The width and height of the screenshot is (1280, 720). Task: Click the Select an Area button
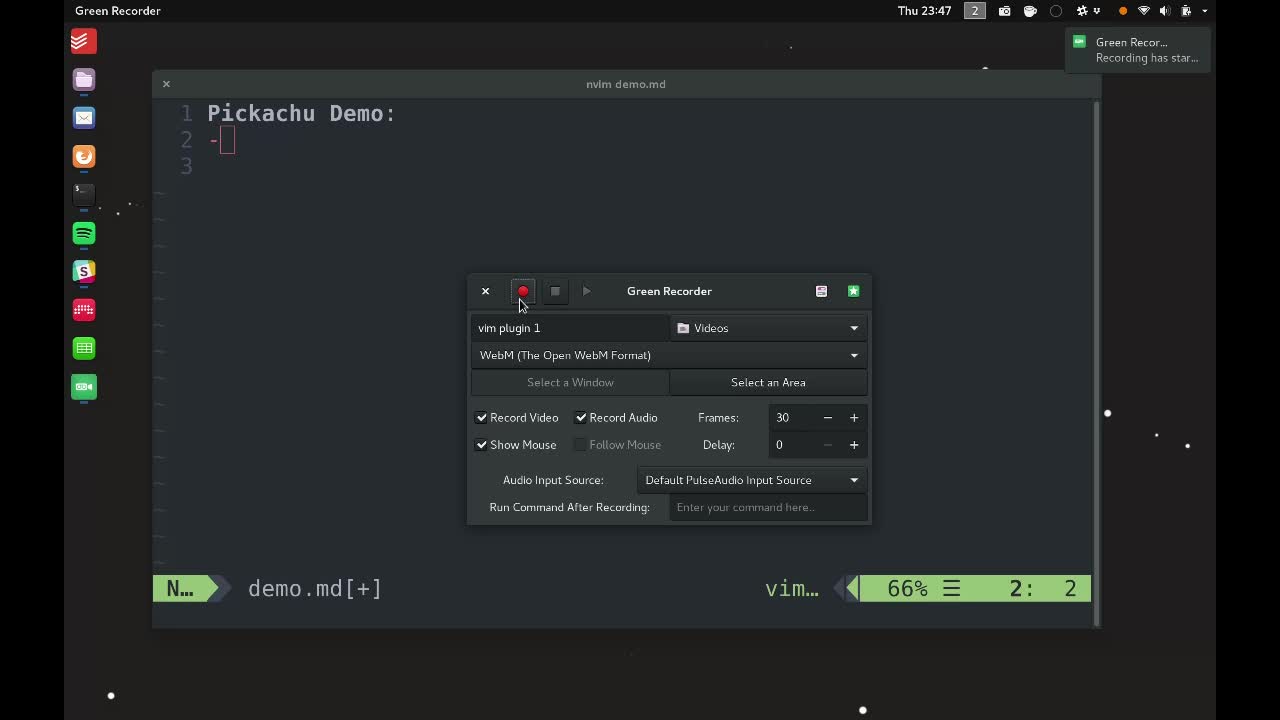[768, 382]
